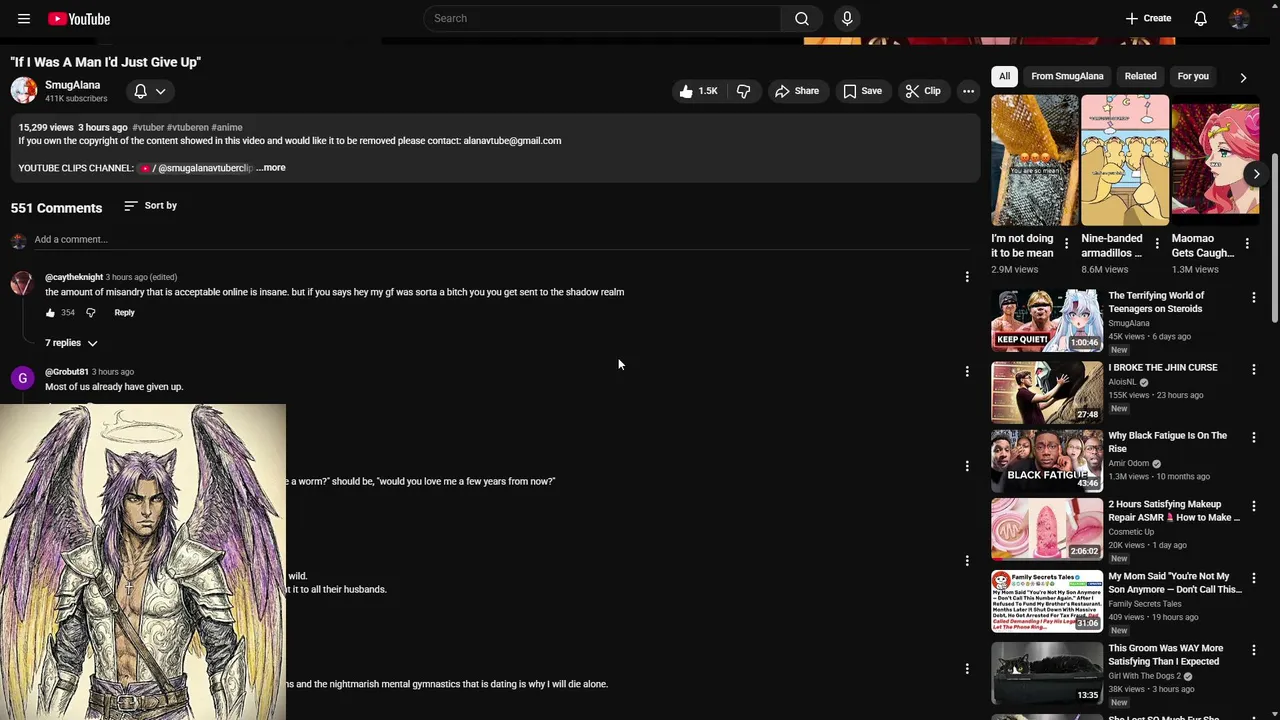Open options for Why Black Fatigue video
Viewport: 1280px width, 720px height.
point(1253,437)
